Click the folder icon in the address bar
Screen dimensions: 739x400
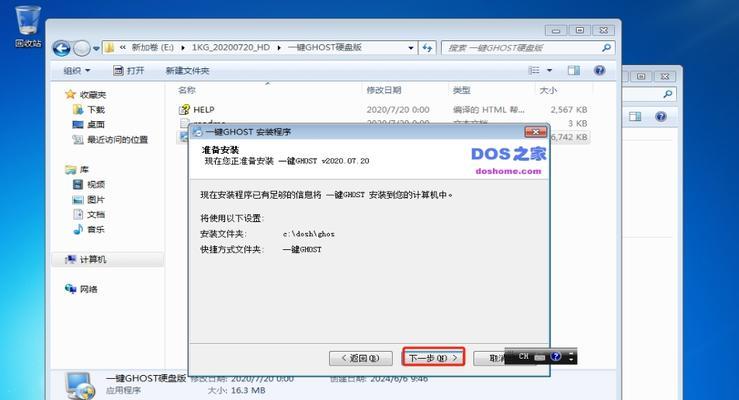[109, 48]
